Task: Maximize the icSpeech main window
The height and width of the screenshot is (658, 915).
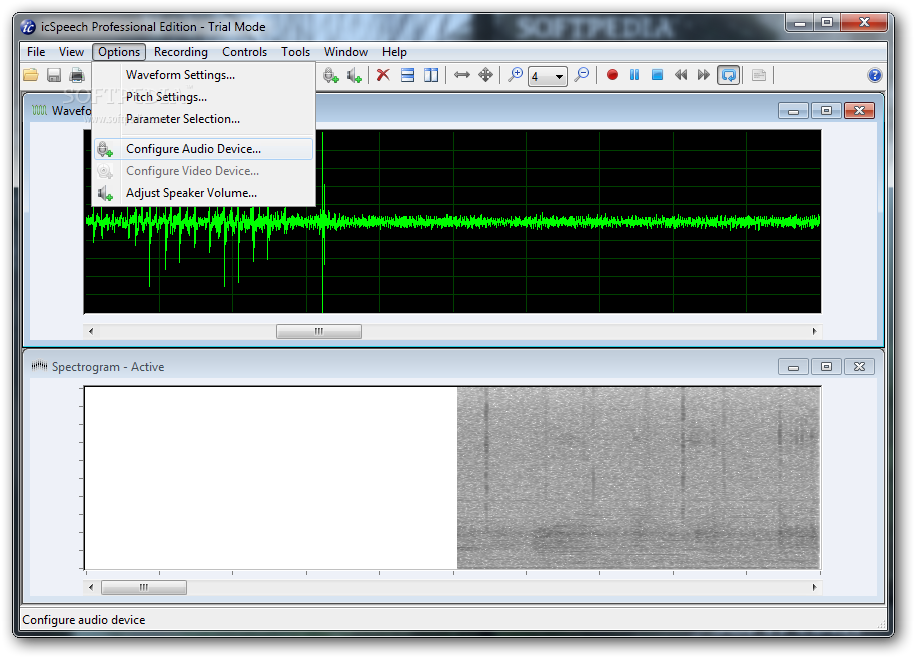Action: tap(827, 23)
